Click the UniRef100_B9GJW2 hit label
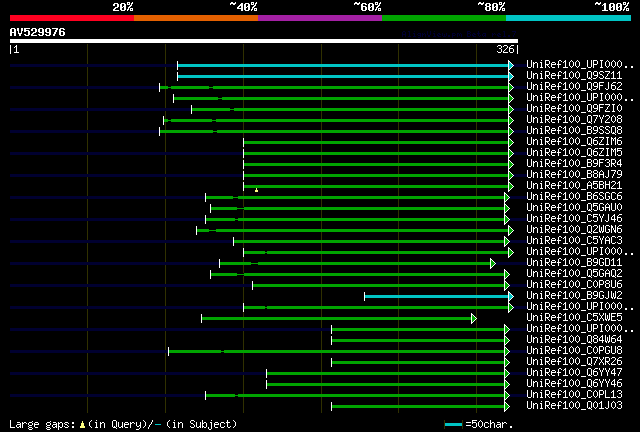This screenshot has height=432, width=640. (574, 296)
